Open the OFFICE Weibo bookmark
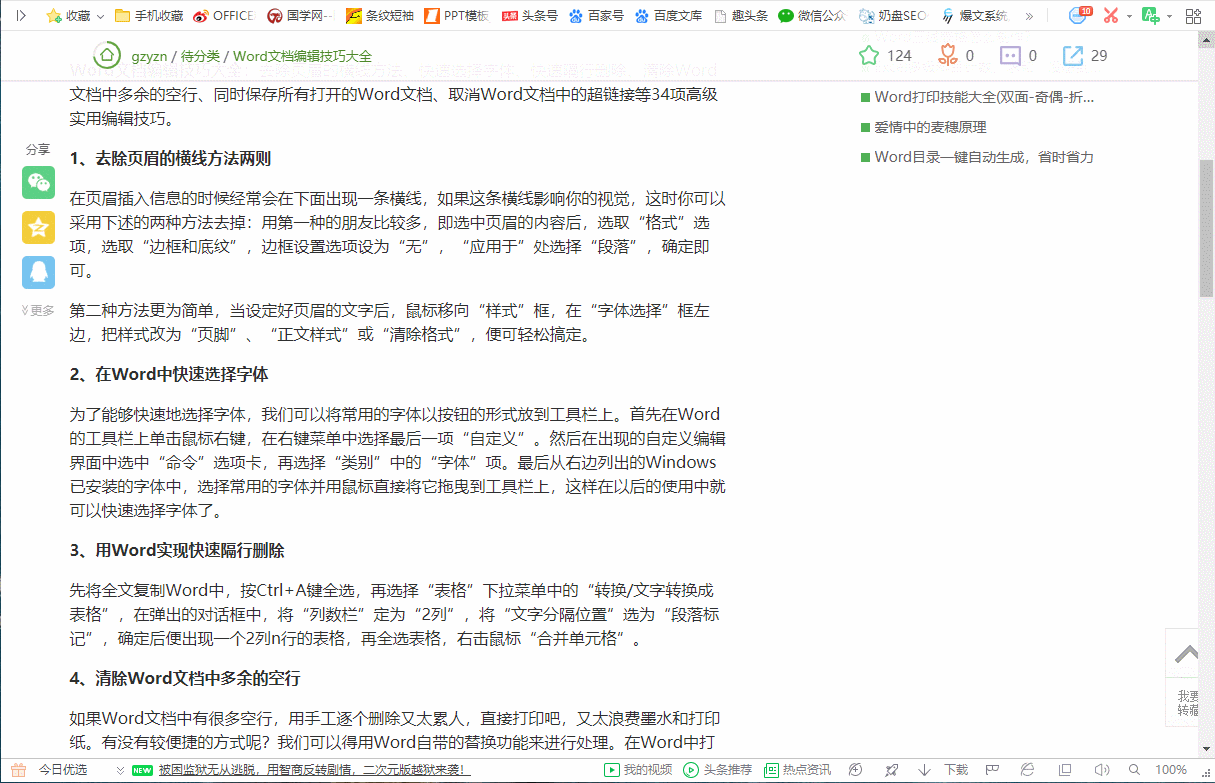Viewport: 1215px width, 783px height. [x=224, y=16]
